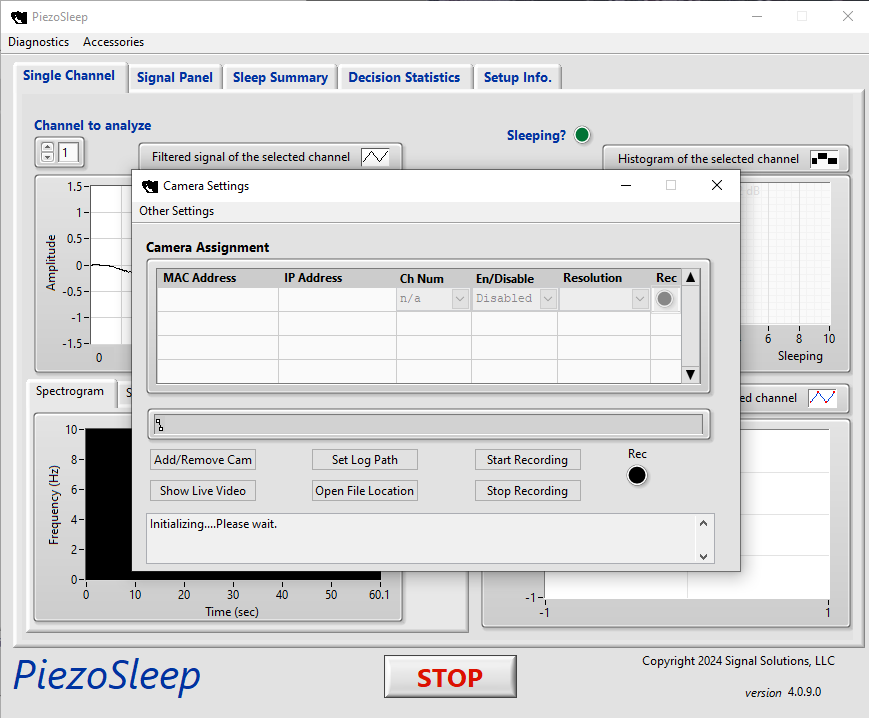Click the MAC Address column header
The width and height of the screenshot is (869, 718).
pos(200,278)
